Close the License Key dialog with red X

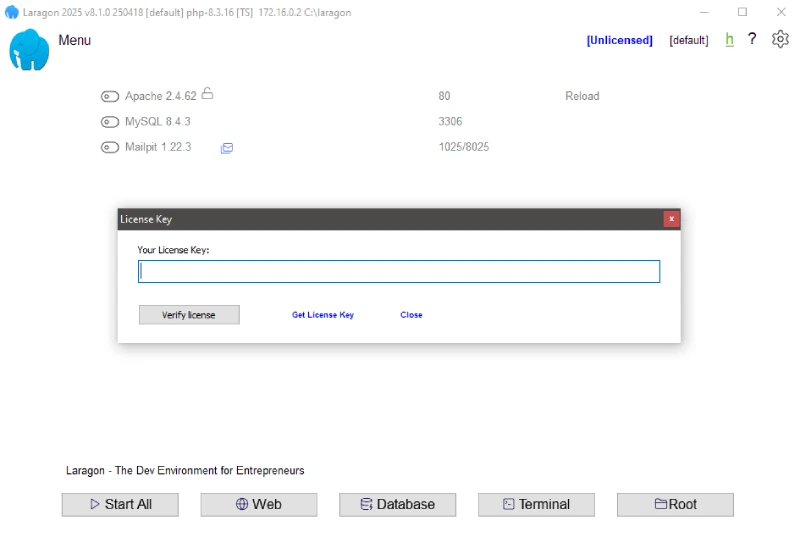[x=671, y=219]
